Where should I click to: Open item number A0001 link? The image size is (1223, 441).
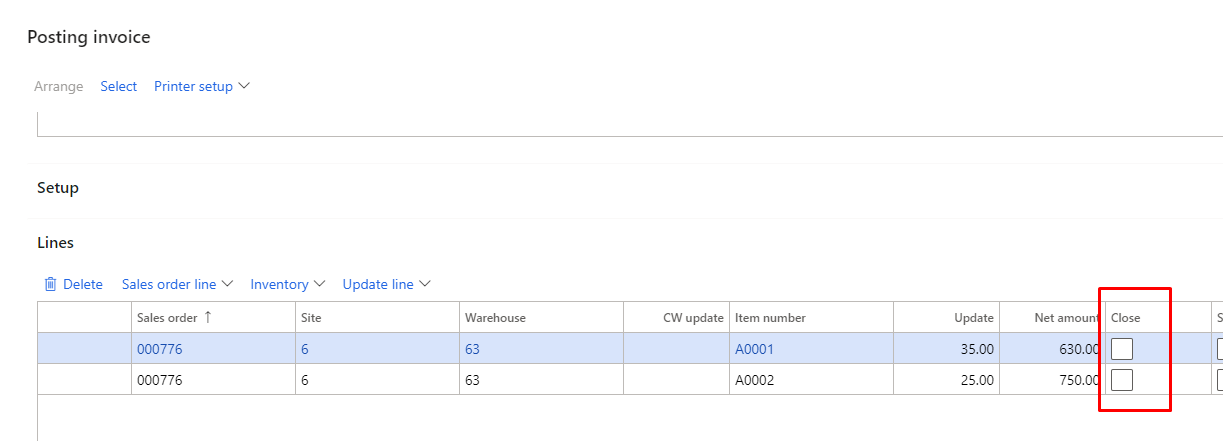point(754,349)
